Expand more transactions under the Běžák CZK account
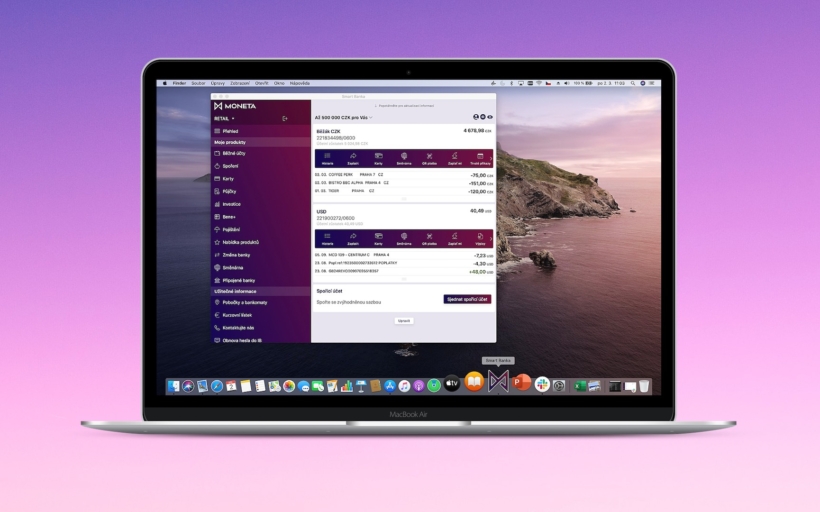 [404, 199]
